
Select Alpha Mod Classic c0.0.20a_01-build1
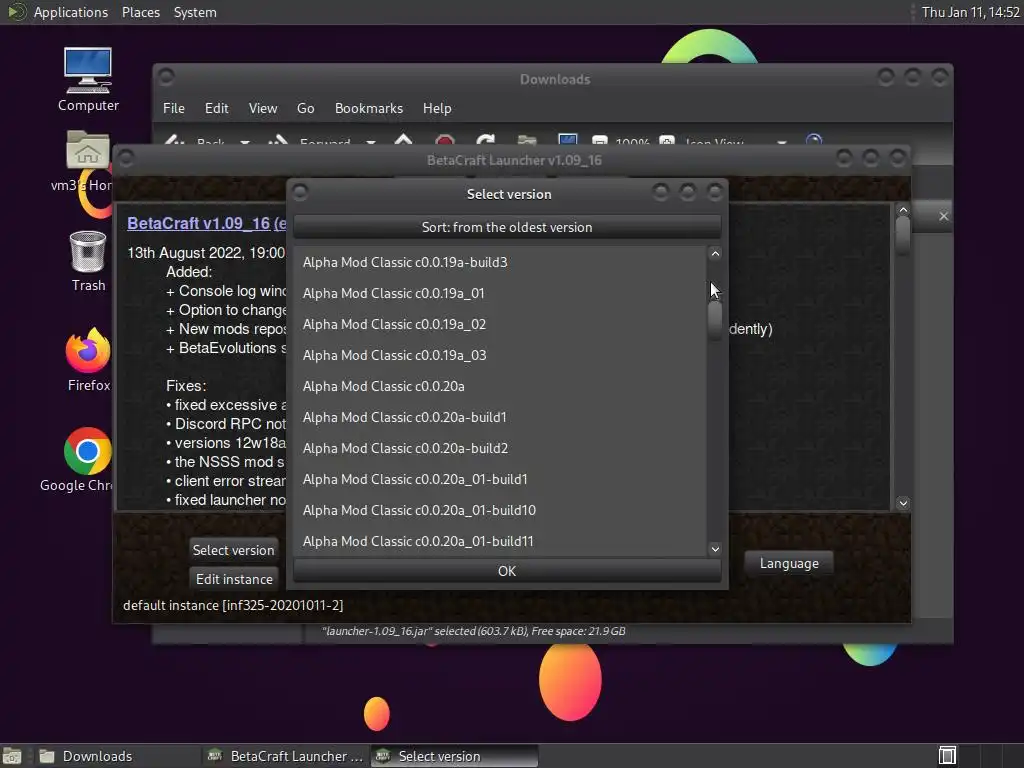[500, 479]
